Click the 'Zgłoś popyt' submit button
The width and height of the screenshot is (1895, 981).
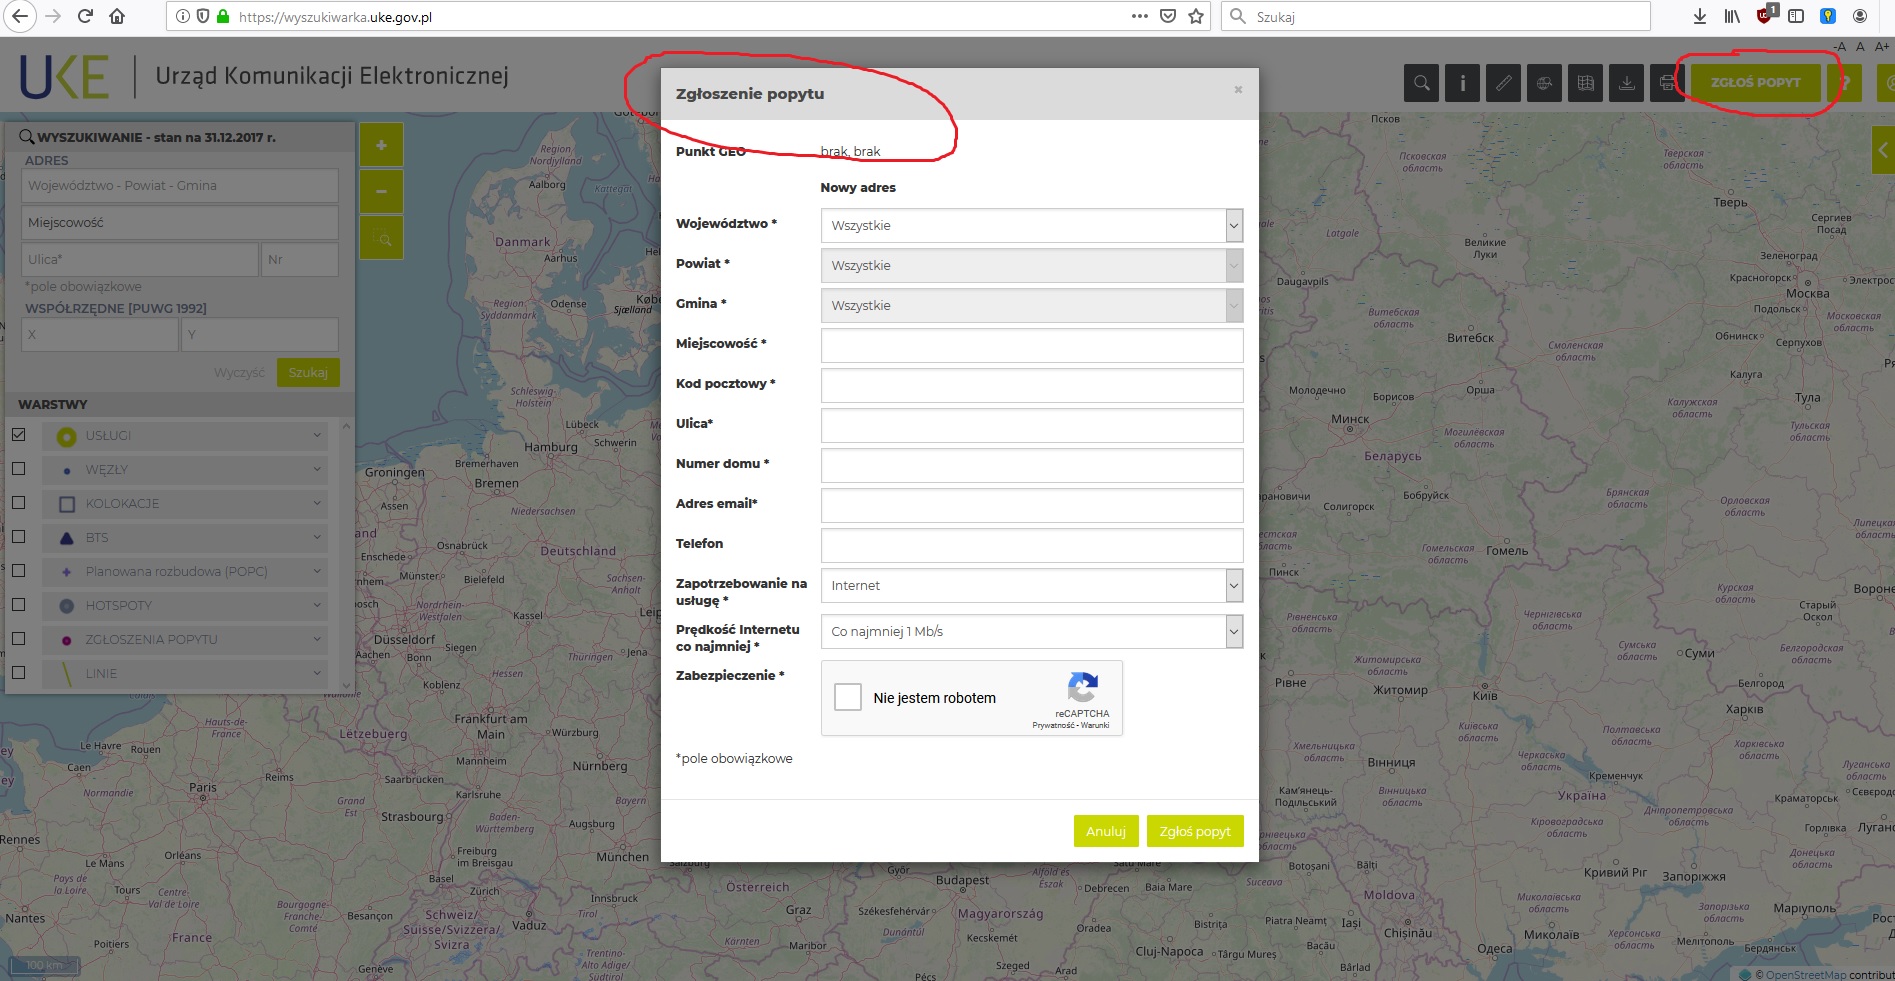1195,831
